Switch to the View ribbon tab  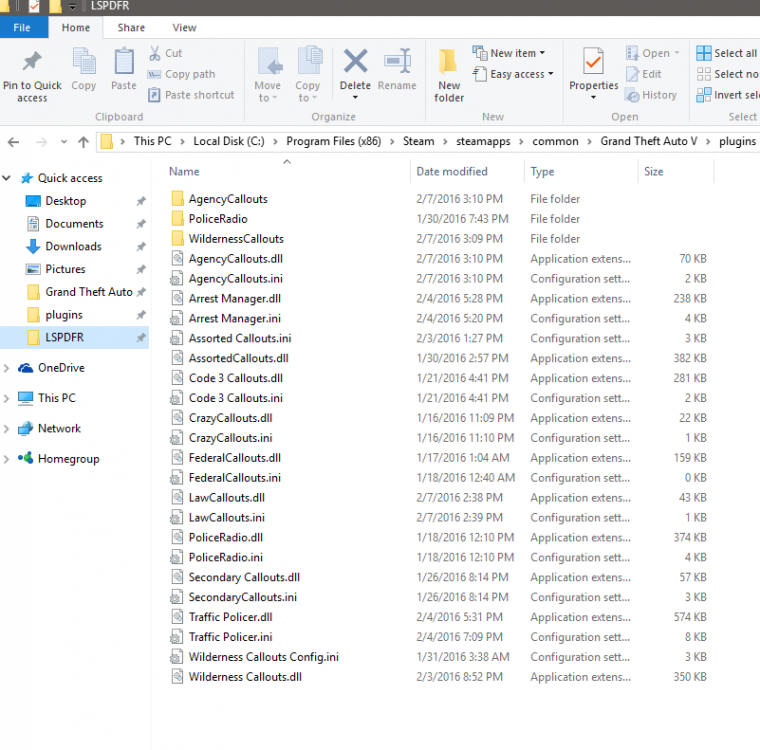(x=184, y=28)
